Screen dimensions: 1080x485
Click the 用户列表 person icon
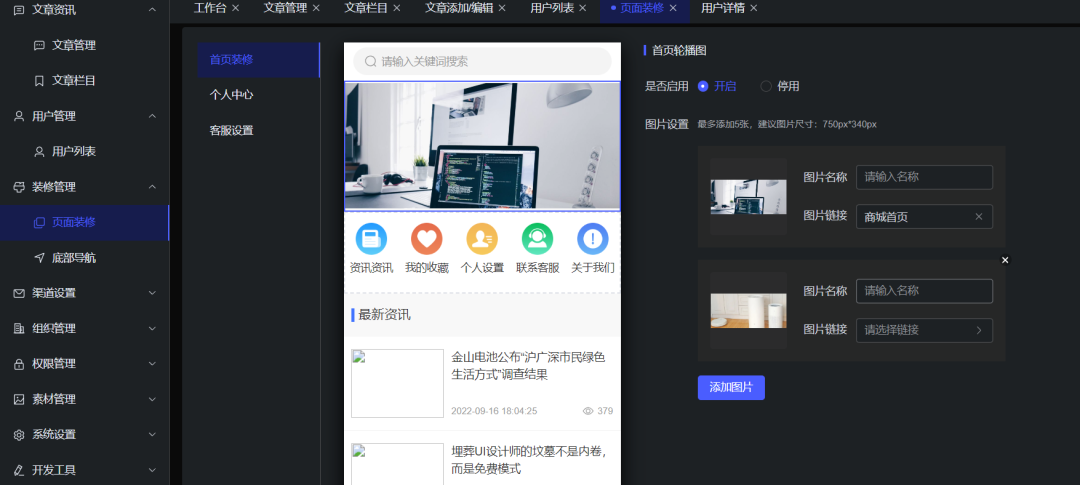(39, 152)
